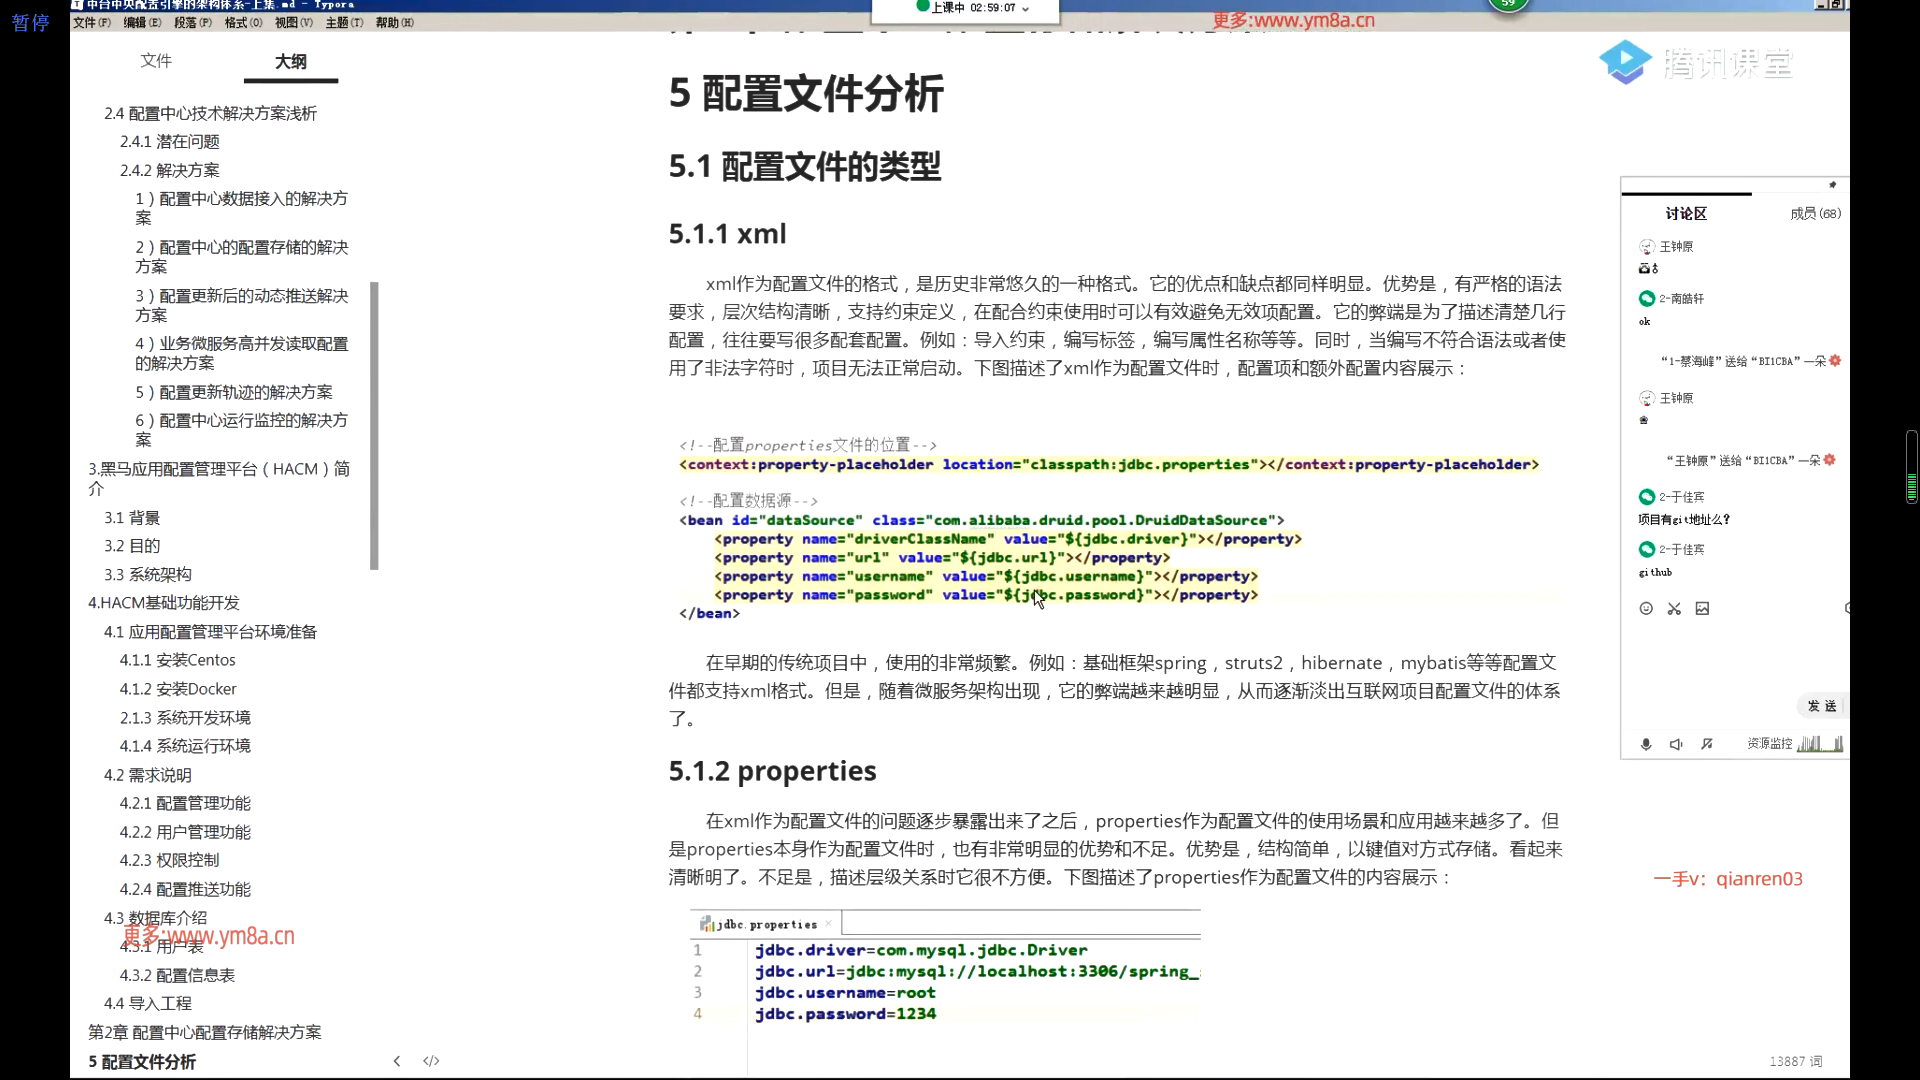Screen dimensions: 1920x1080
Task: Open the 主题(T) menu
Action: pos(343,22)
